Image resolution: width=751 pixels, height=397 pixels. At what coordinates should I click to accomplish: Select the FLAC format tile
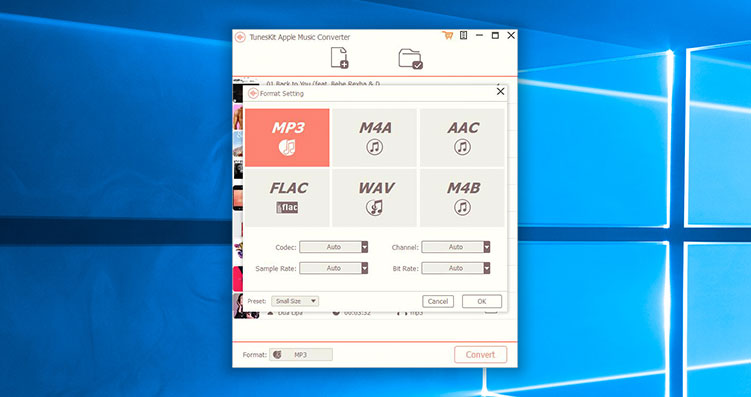coord(287,198)
